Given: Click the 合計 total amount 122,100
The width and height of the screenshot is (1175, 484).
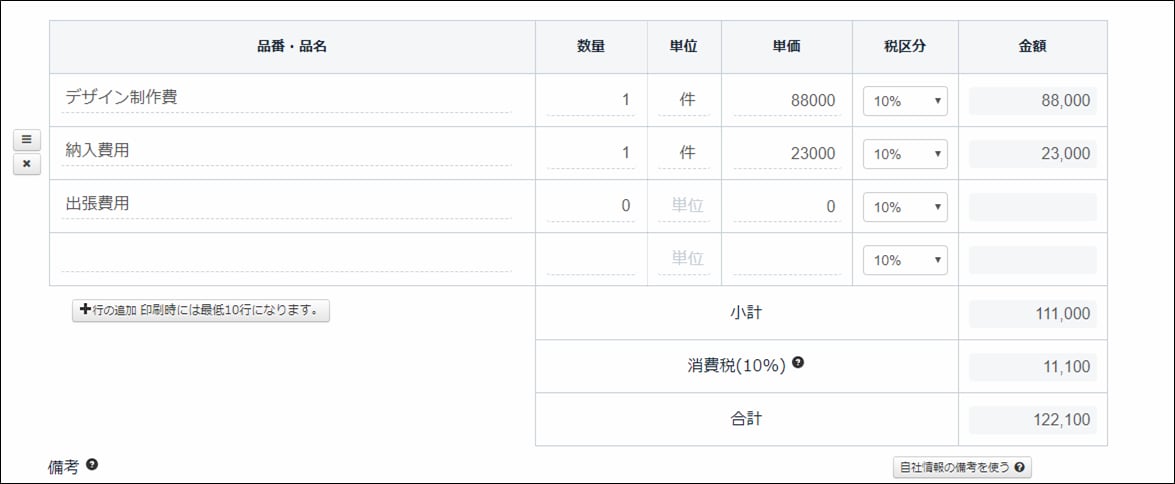Looking at the screenshot, I should (1033, 420).
